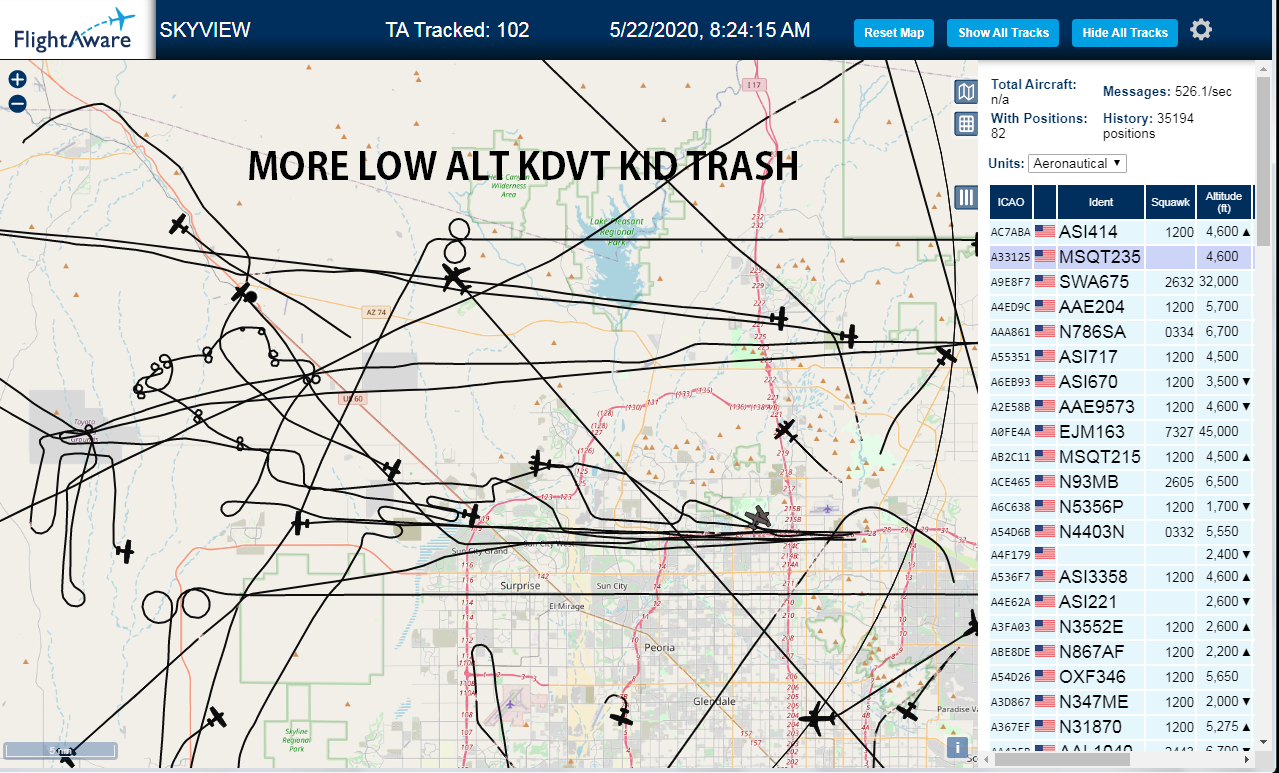
Task: Click the US flag in SWA675 row
Action: point(1044,282)
